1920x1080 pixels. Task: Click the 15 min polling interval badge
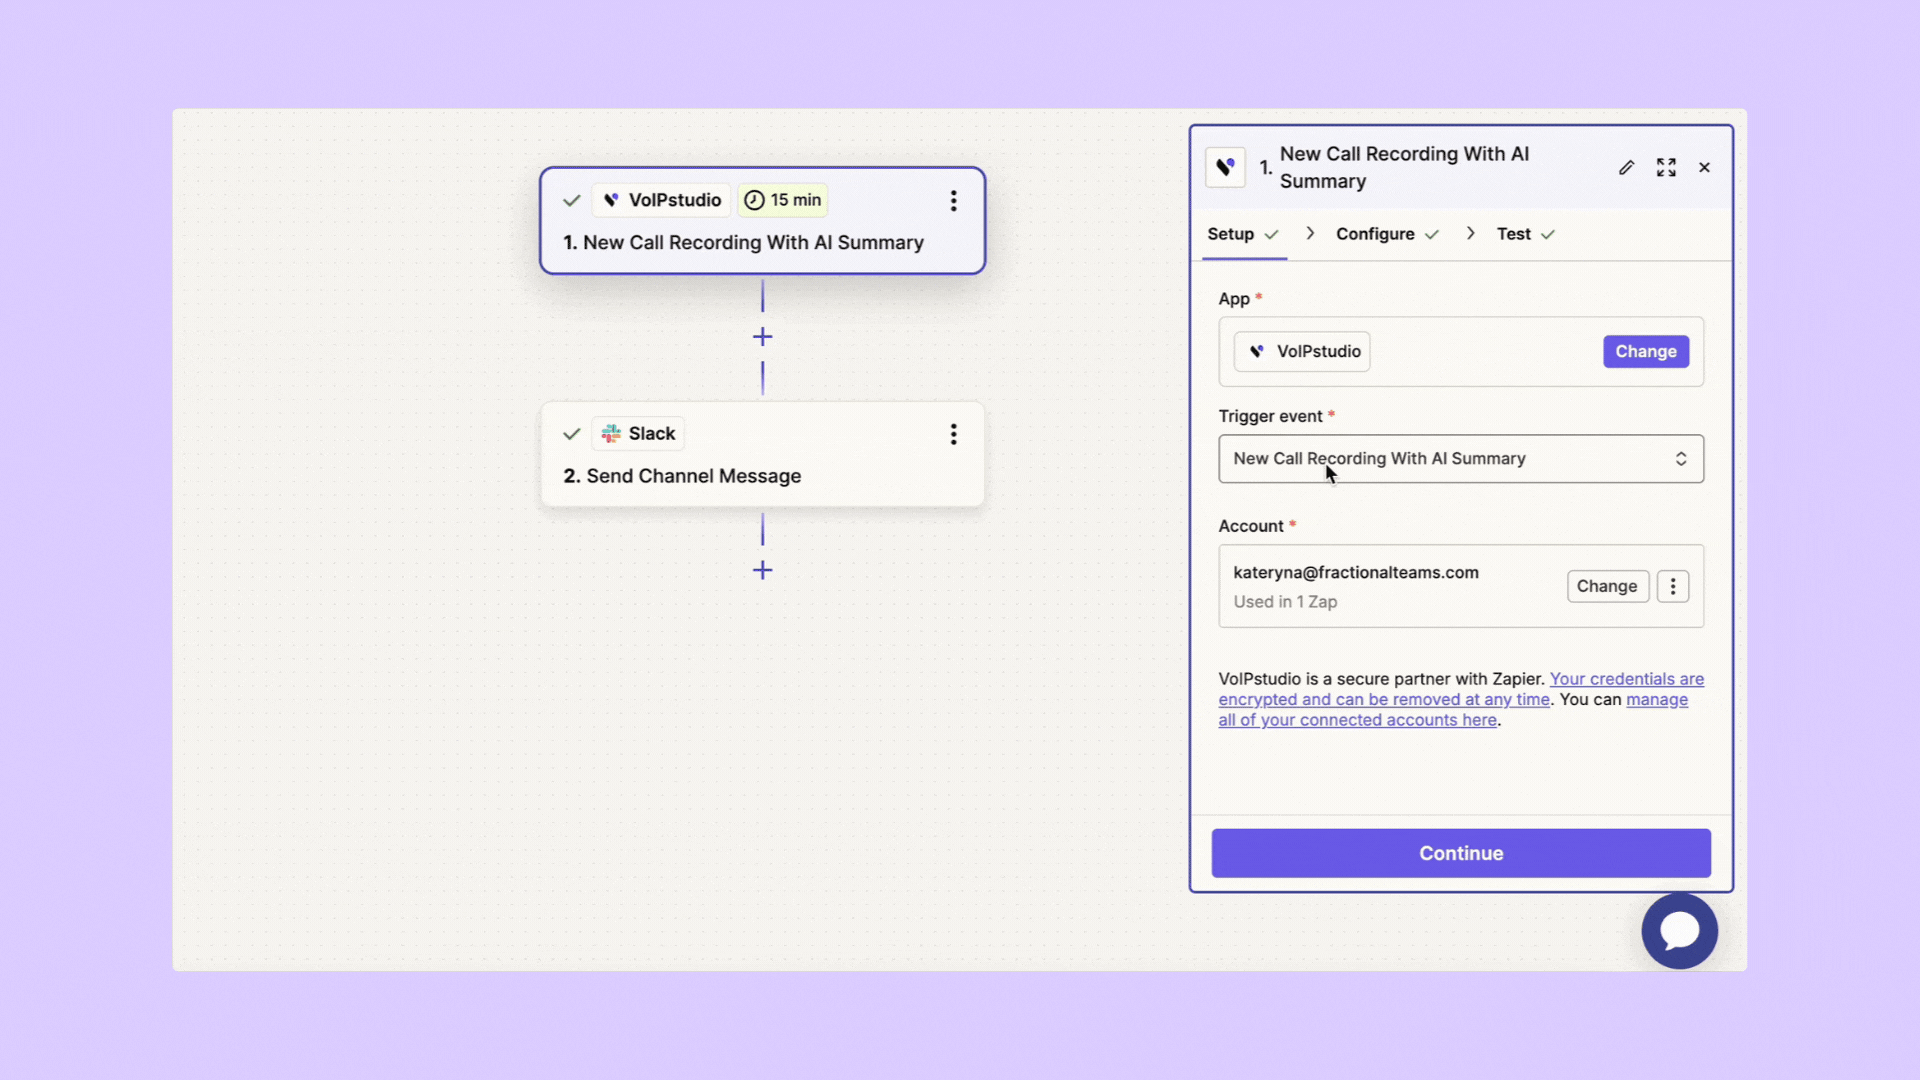(x=783, y=200)
